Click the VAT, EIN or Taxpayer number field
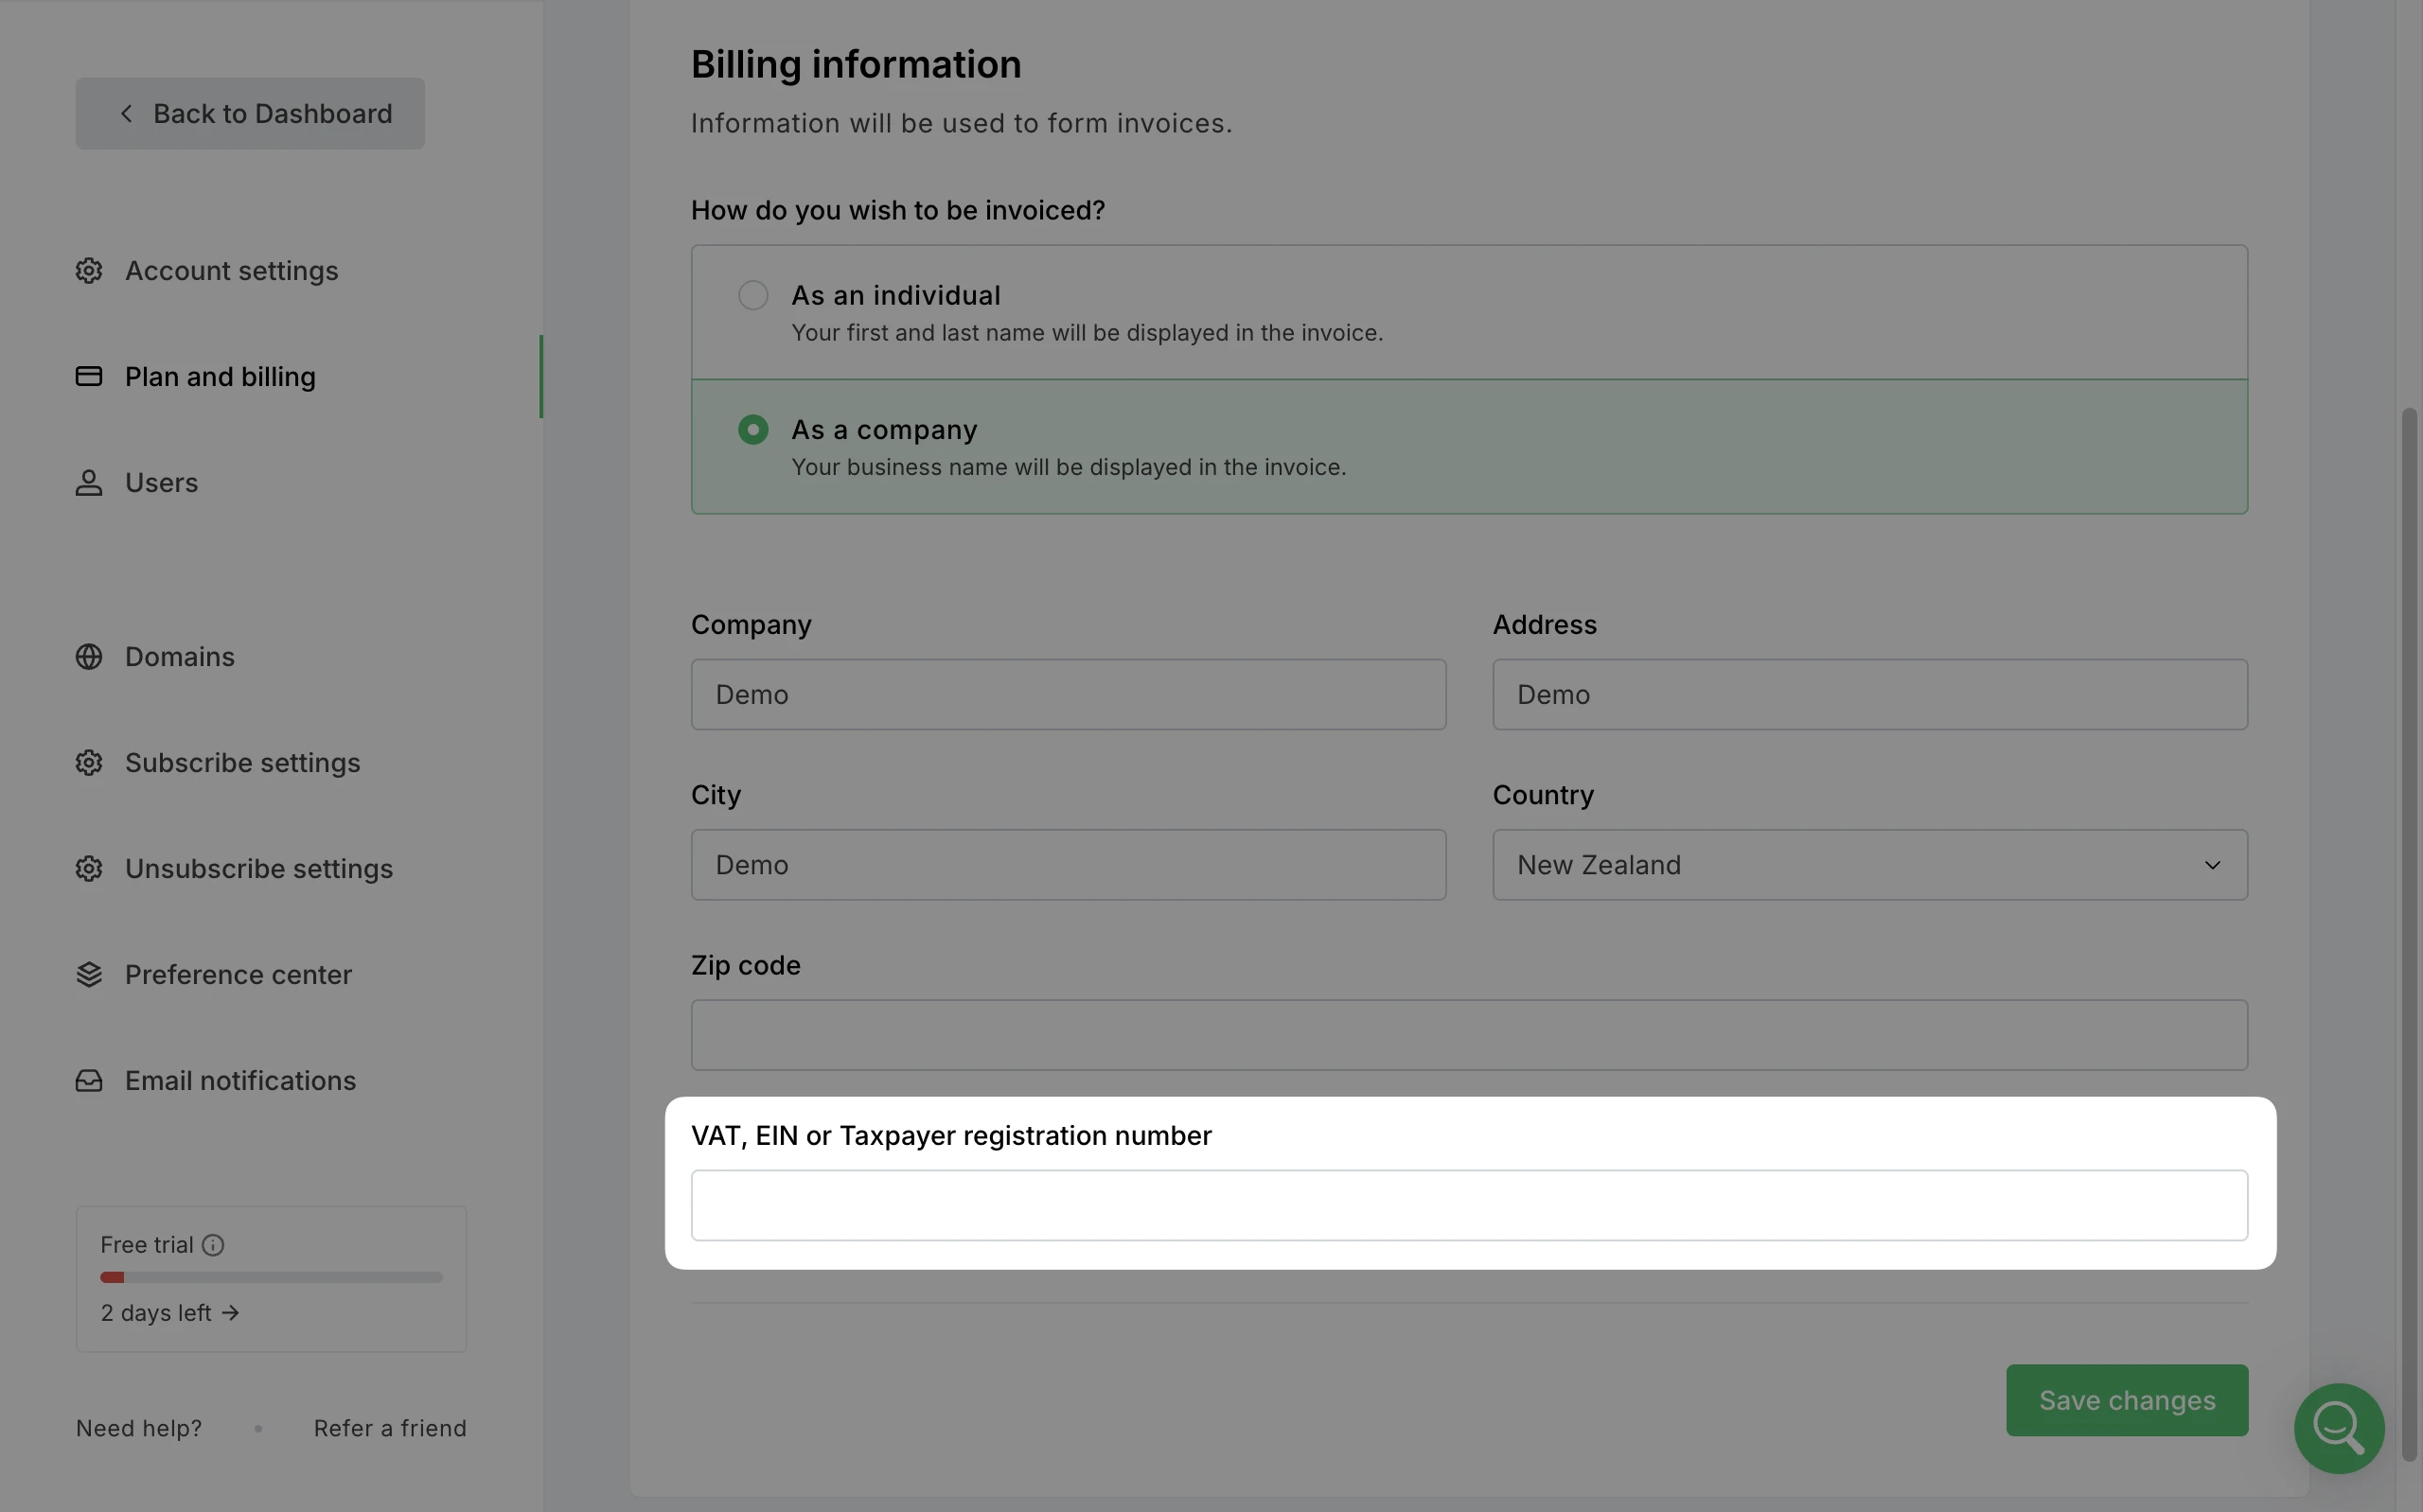This screenshot has width=2423, height=1512. 1468,1206
